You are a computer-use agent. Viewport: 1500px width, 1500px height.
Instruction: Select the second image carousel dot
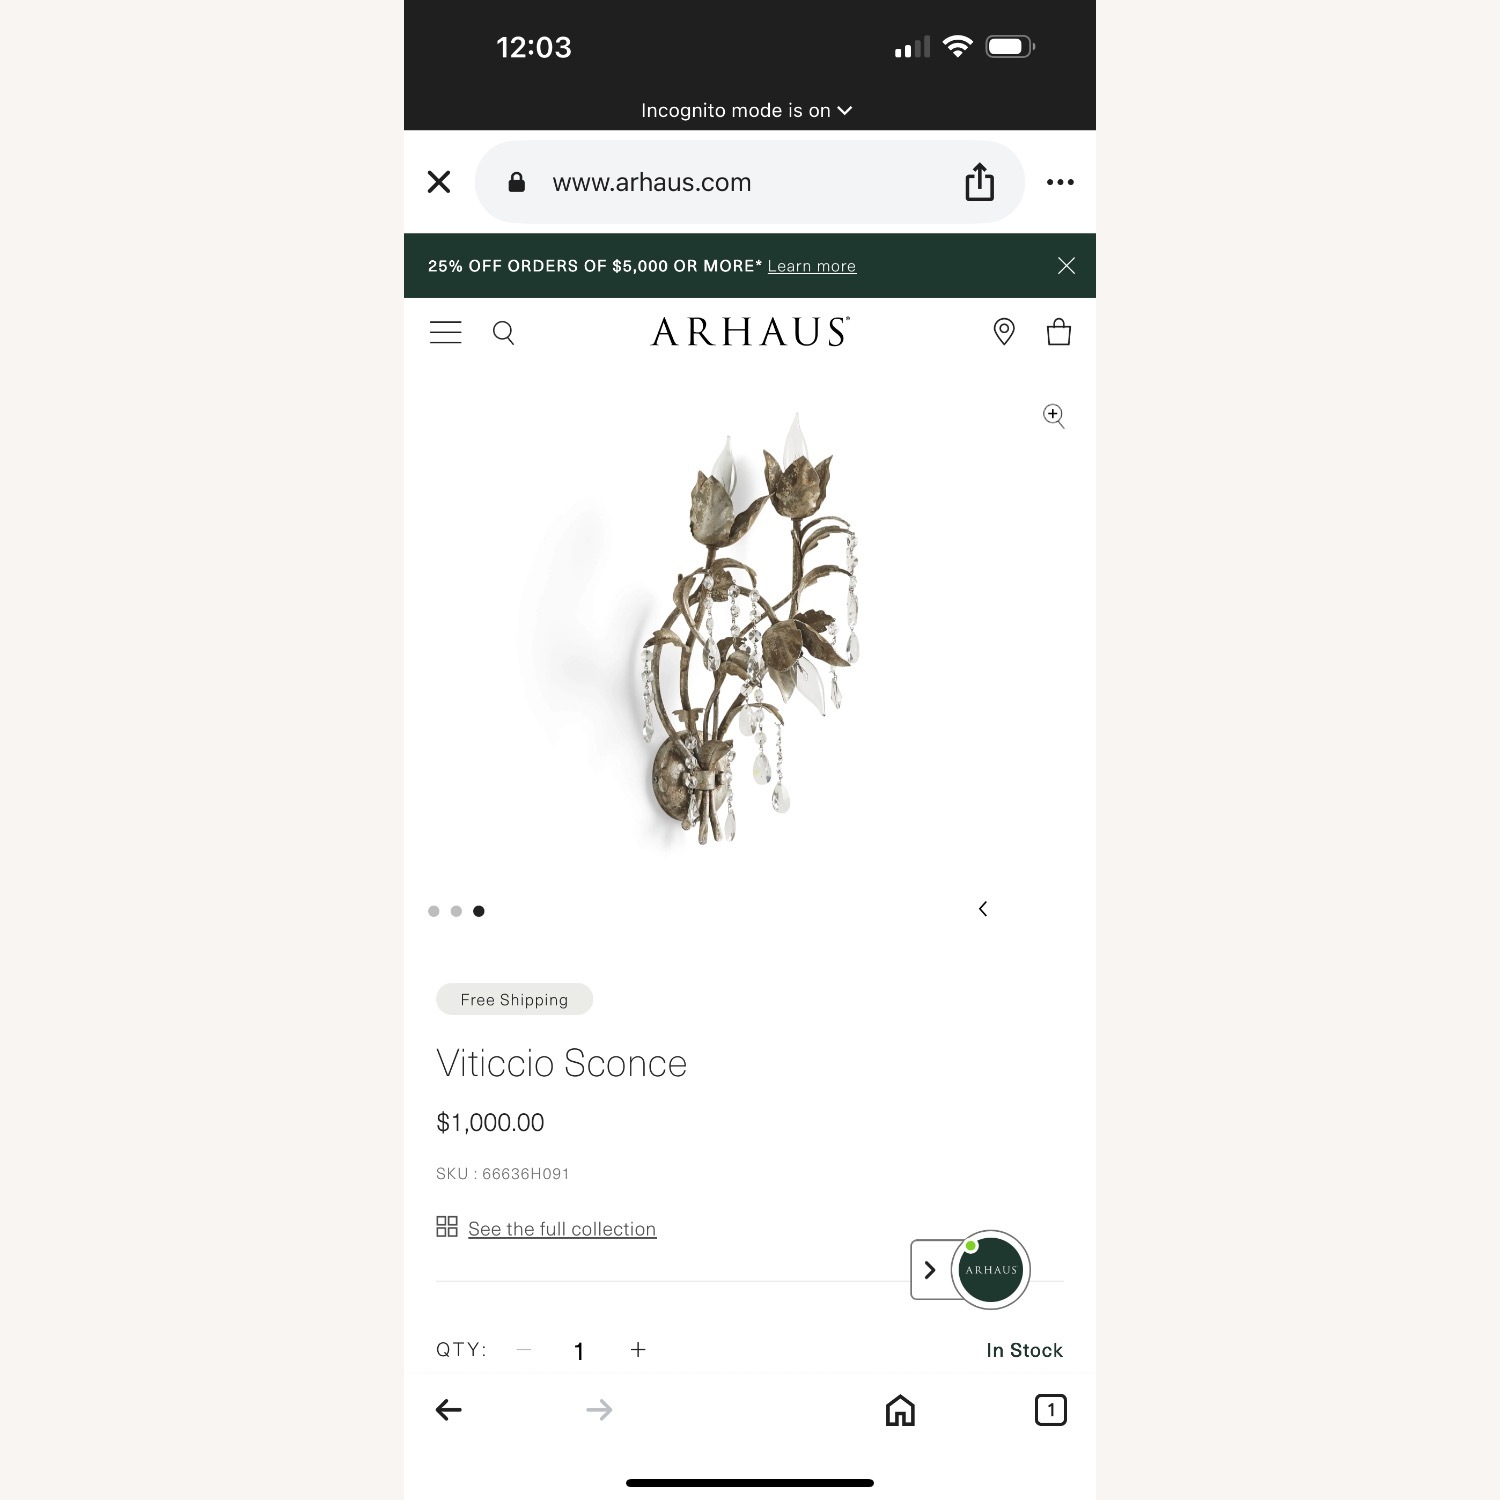456,911
